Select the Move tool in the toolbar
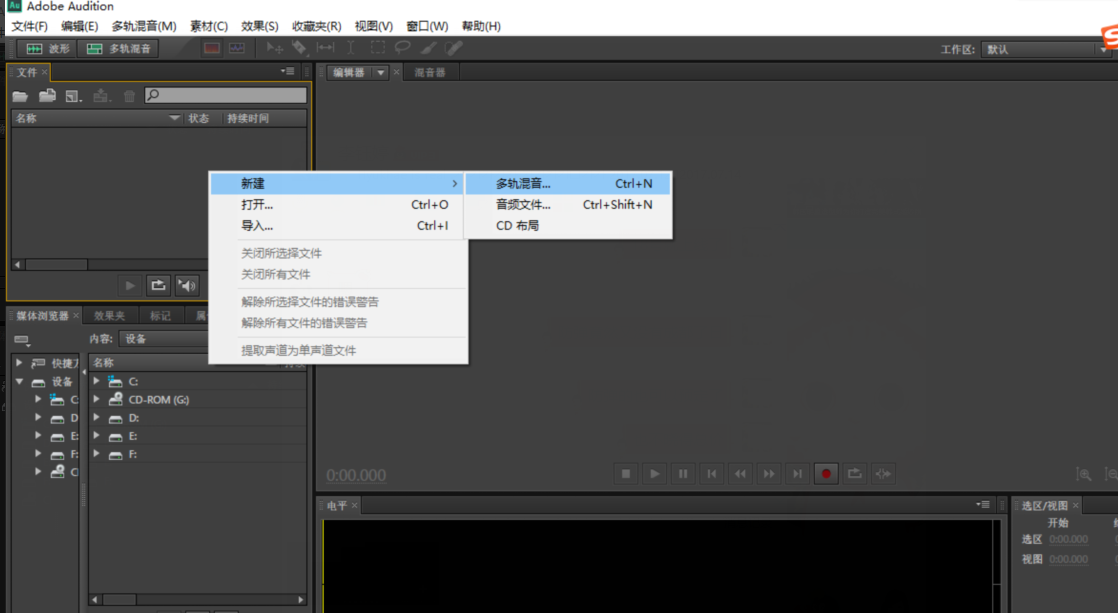This screenshot has width=1118, height=613. point(275,48)
